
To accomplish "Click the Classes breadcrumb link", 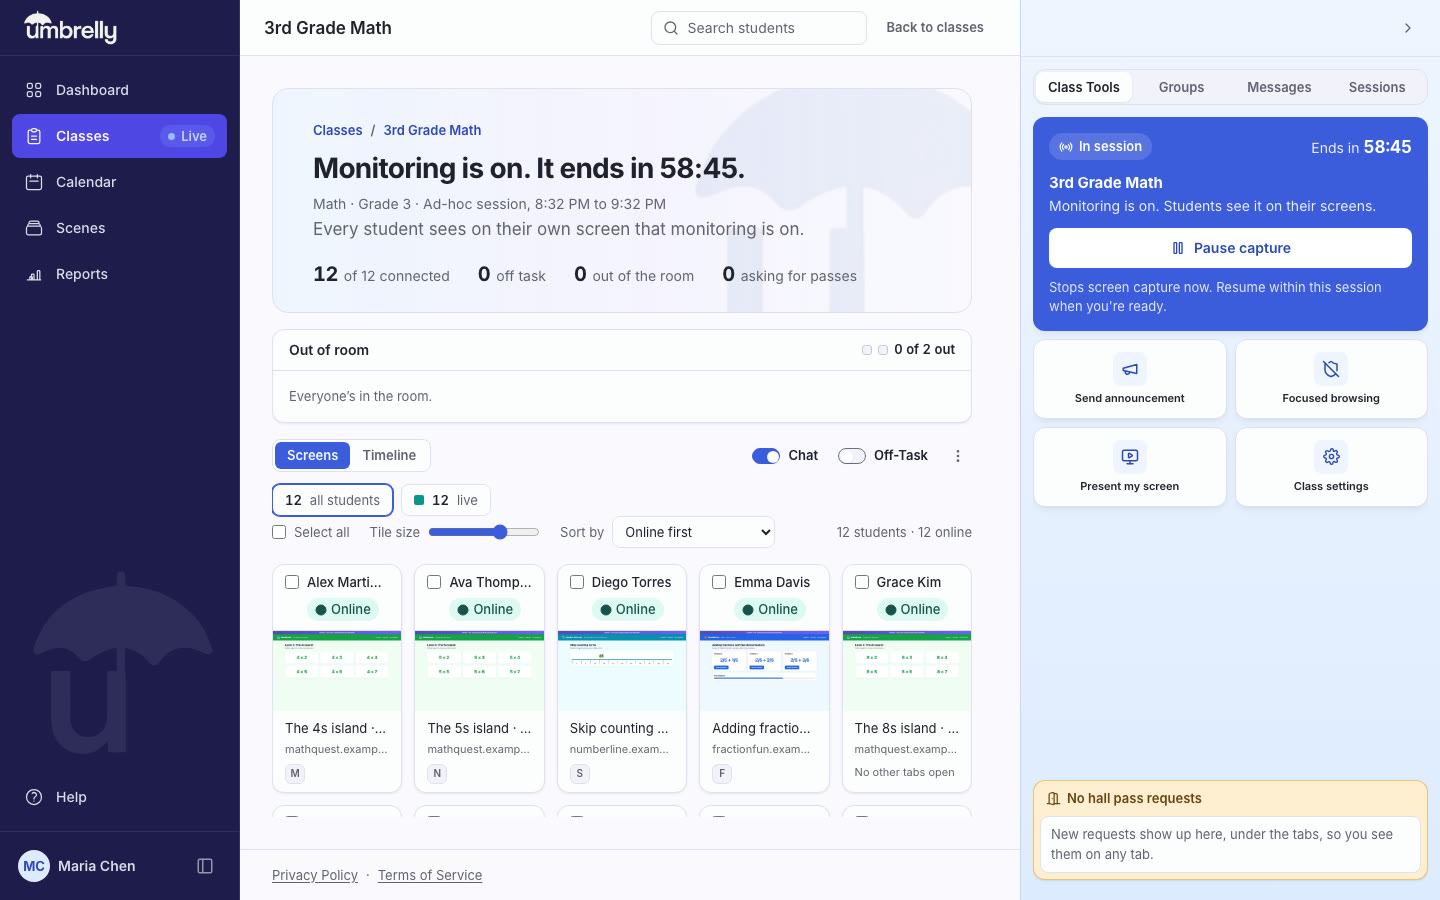I will 338,130.
